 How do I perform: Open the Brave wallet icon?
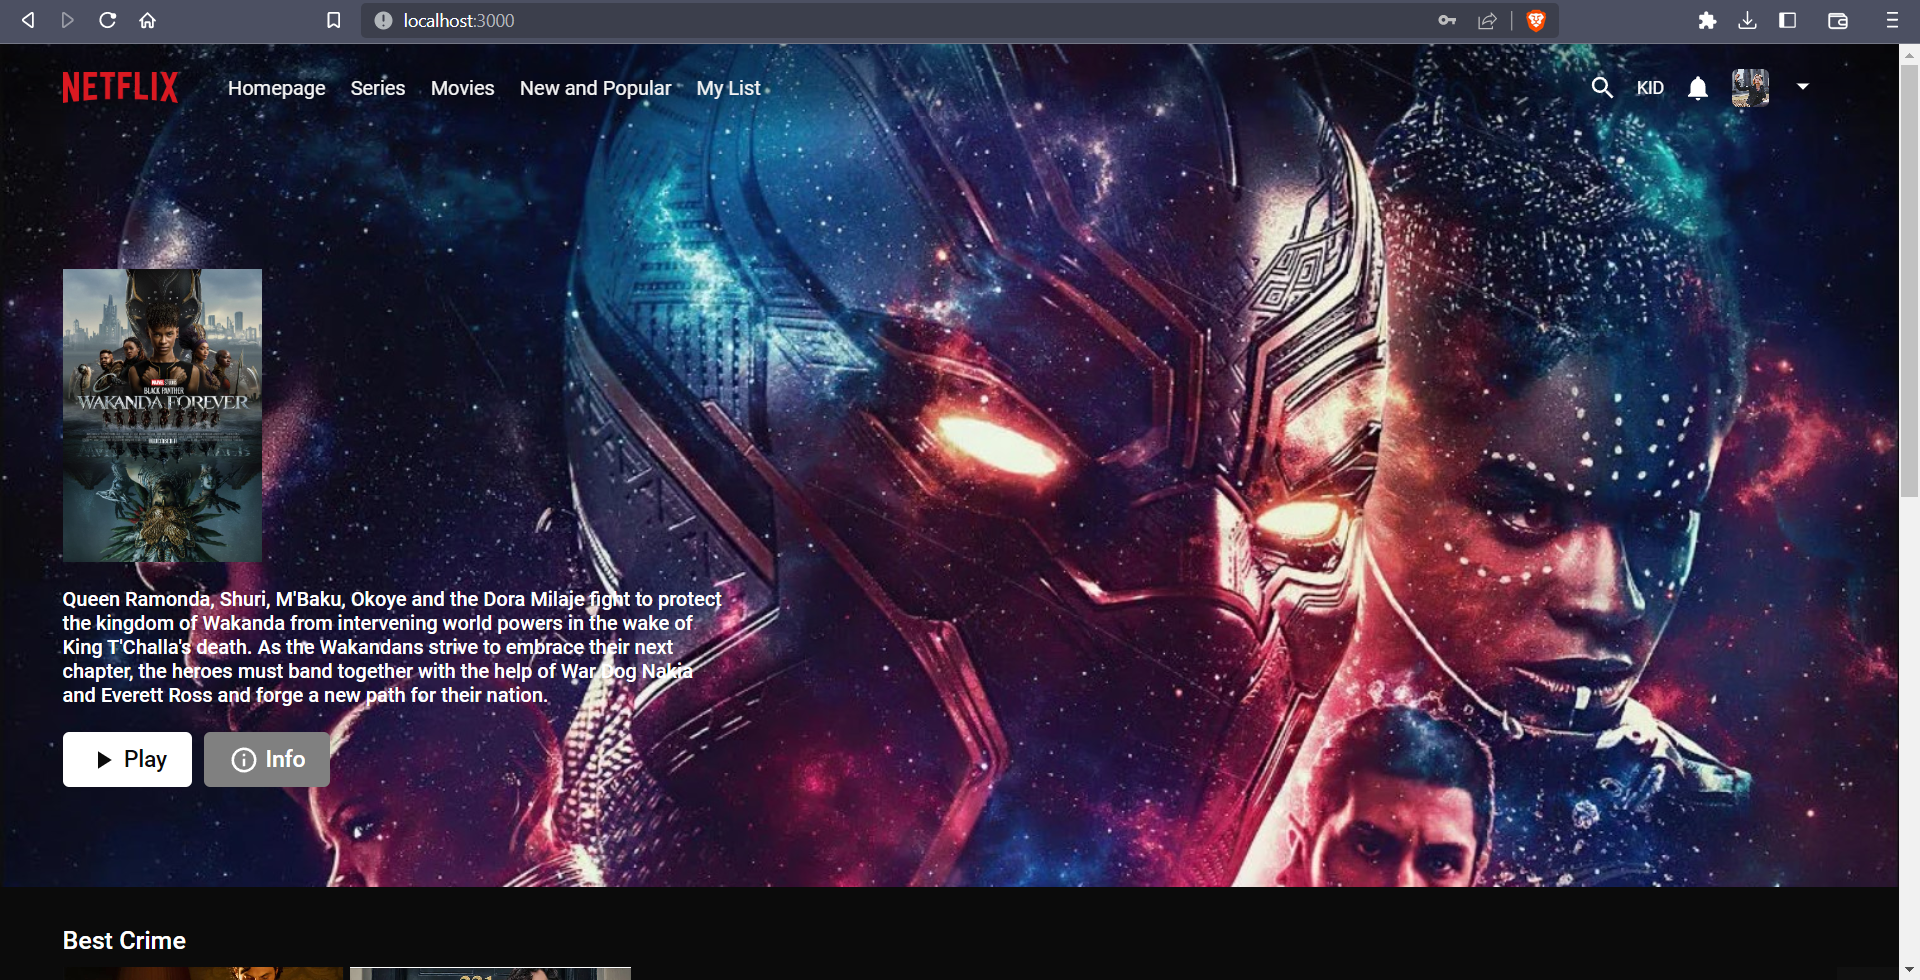[1838, 20]
